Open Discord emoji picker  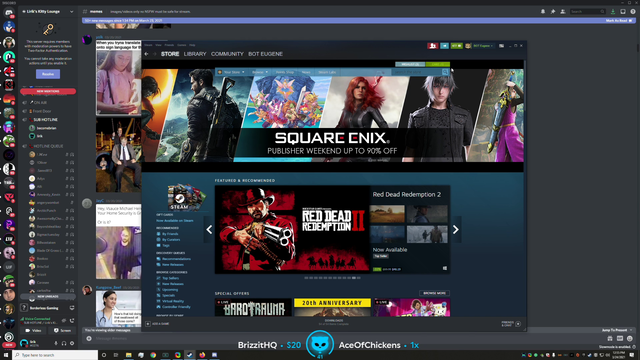[630, 338]
